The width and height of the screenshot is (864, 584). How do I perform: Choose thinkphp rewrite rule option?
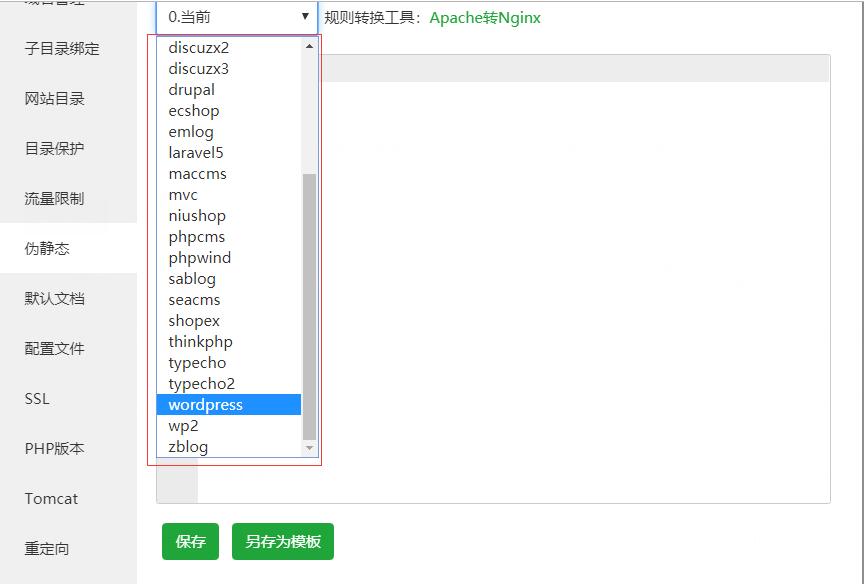[x=200, y=342]
